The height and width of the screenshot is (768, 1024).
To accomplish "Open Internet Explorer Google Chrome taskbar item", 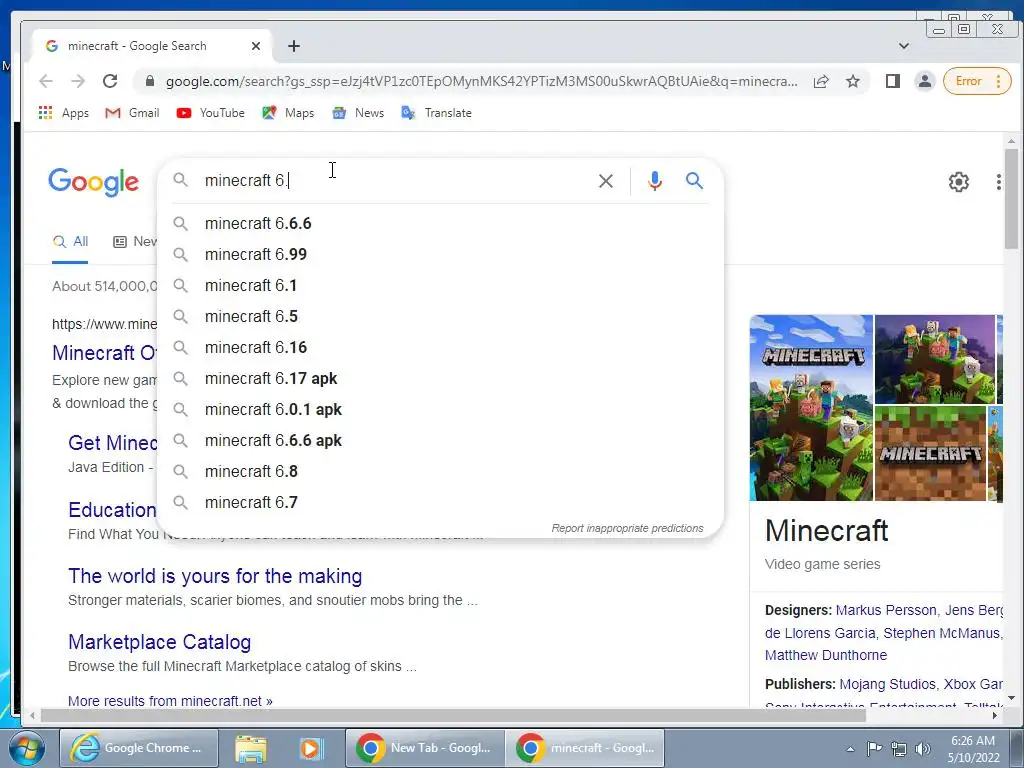I will tap(138, 748).
